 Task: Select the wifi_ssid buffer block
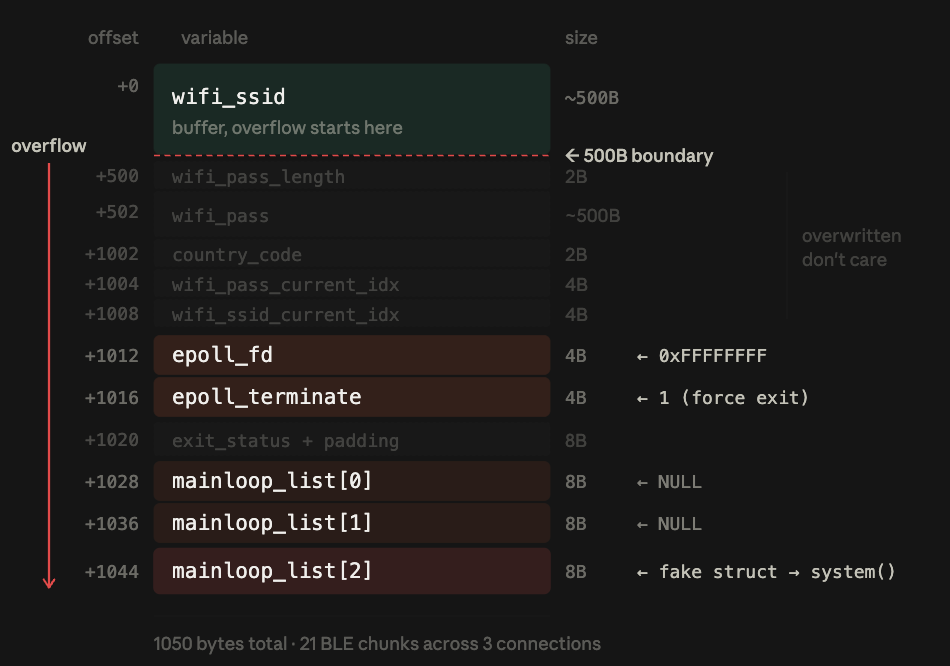point(352,108)
